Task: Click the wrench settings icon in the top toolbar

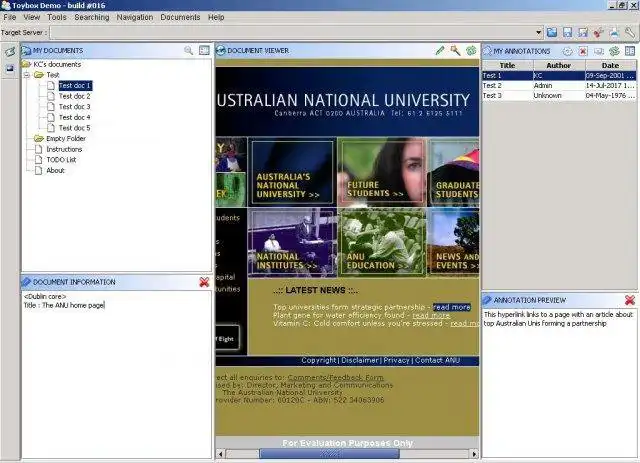Action: click(x=629, y=32)
